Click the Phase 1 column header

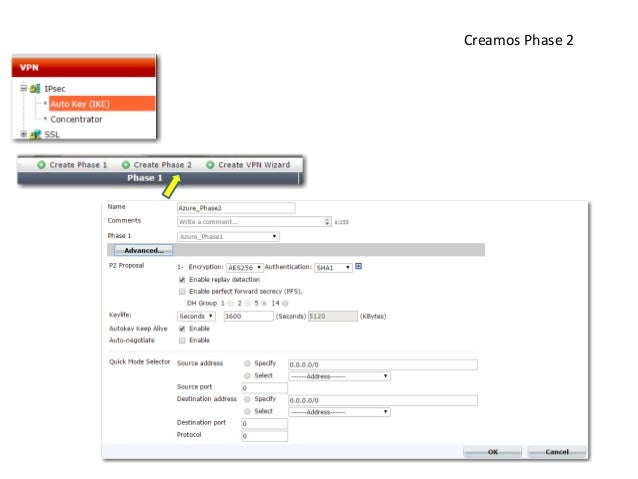pyautogui.click(x=144, y=178)
